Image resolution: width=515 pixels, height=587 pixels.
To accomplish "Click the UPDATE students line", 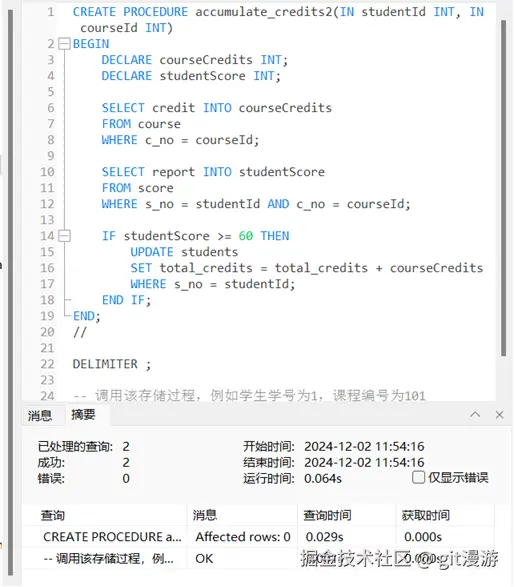I will (184, 252).
